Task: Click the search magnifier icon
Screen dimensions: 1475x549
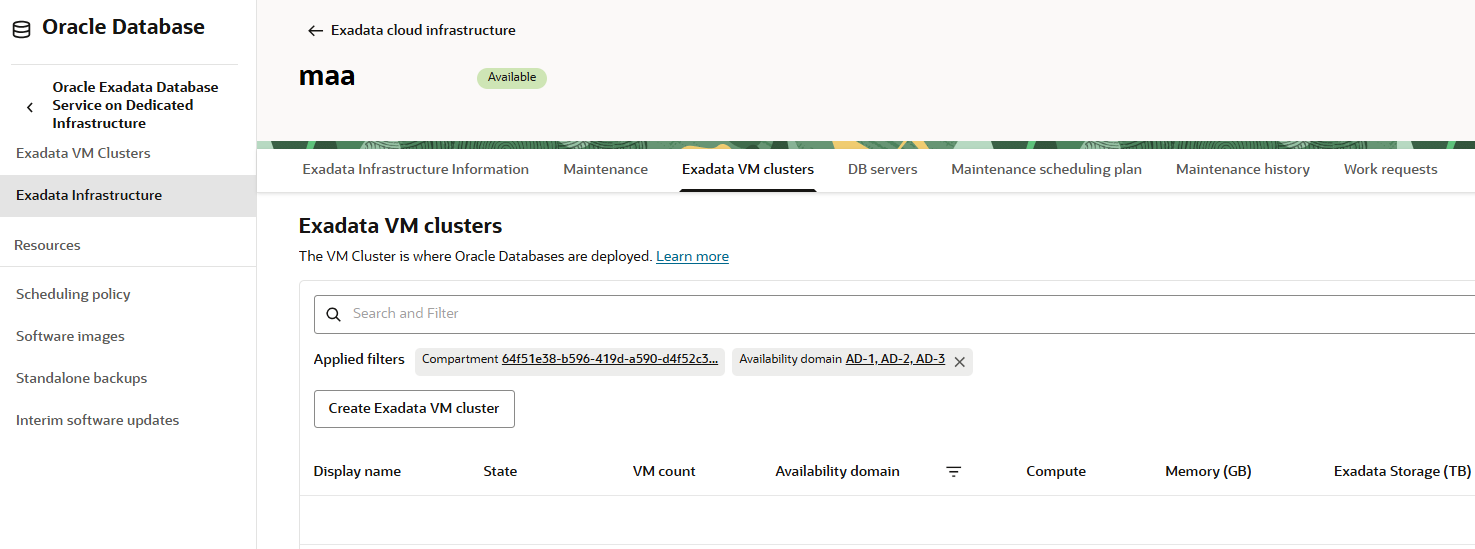Action: pos(334,314)
